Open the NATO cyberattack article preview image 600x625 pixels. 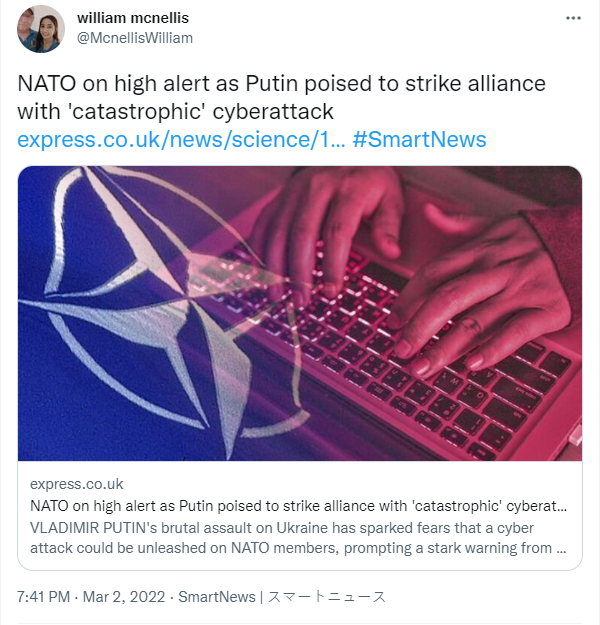[300, 312]
